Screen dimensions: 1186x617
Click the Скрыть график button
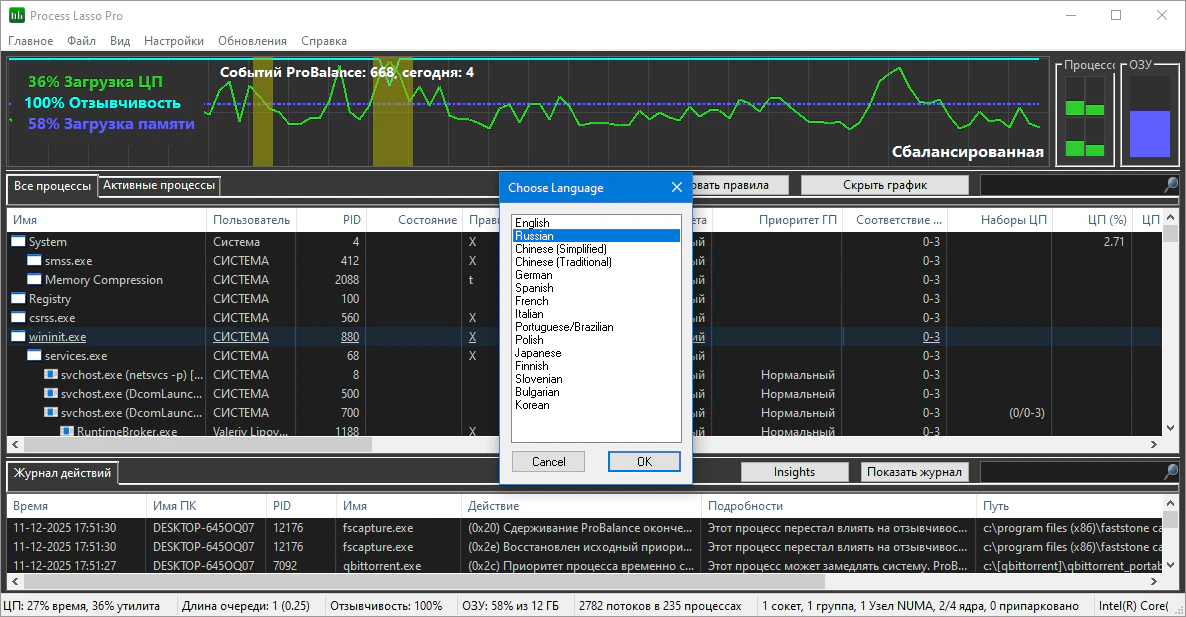pos(884,185)
